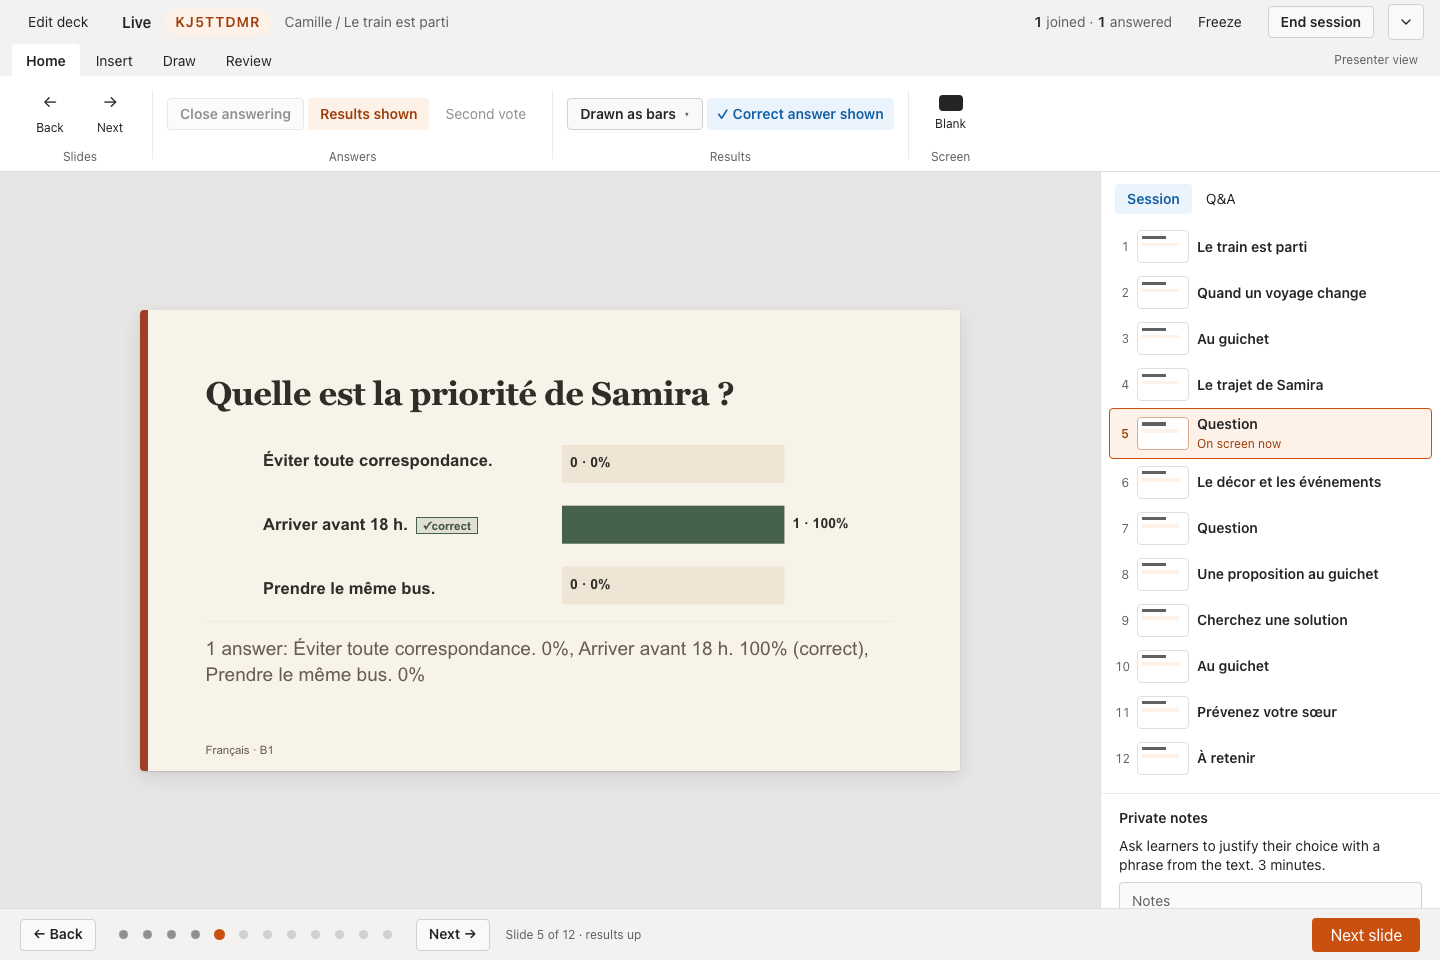Select slide 9 Cherchez une solution

[1270, 620]
